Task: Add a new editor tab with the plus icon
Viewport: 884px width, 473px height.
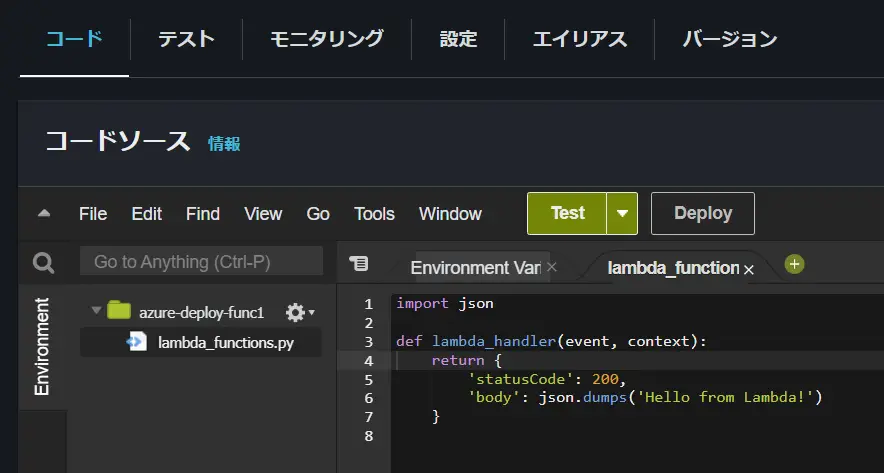Action: [794, 264]
